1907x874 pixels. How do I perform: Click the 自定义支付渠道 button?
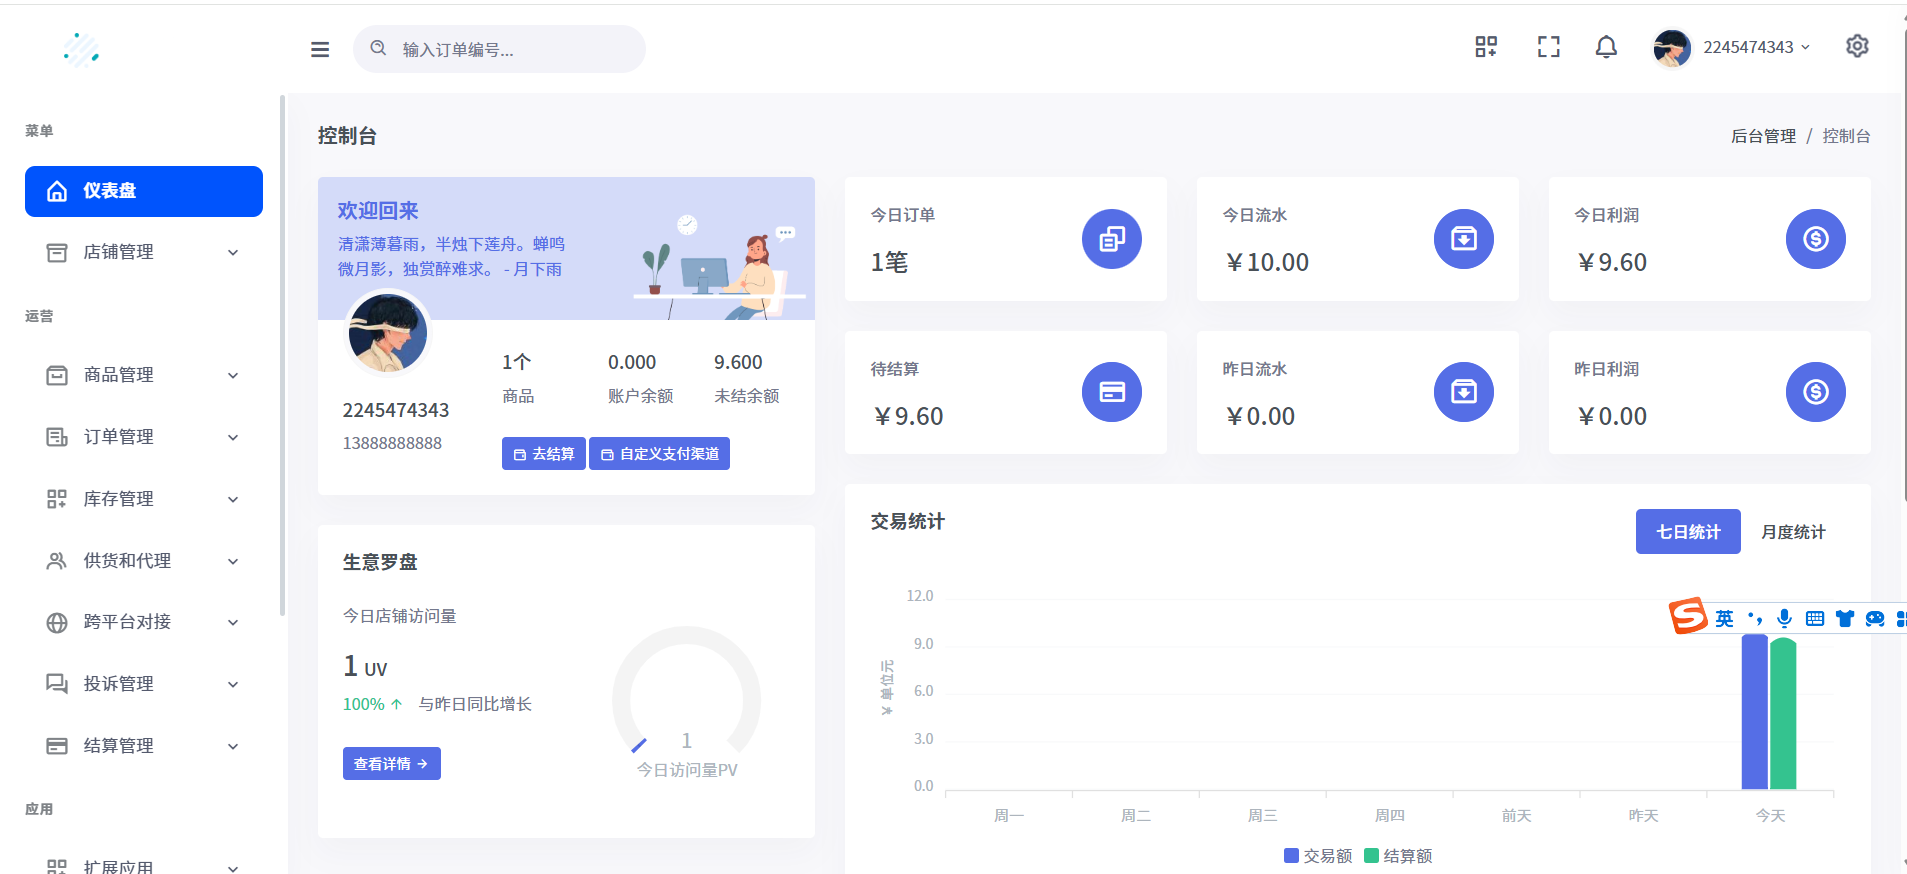(660, 454)
